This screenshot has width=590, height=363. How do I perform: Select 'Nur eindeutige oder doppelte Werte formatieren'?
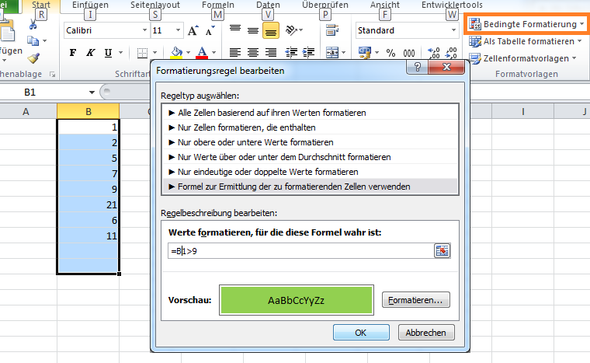310,172
